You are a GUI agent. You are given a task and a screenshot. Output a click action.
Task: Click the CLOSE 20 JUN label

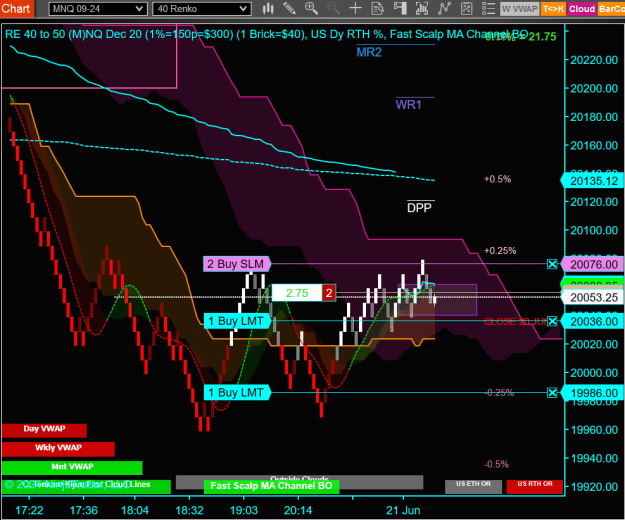(516, 322)
